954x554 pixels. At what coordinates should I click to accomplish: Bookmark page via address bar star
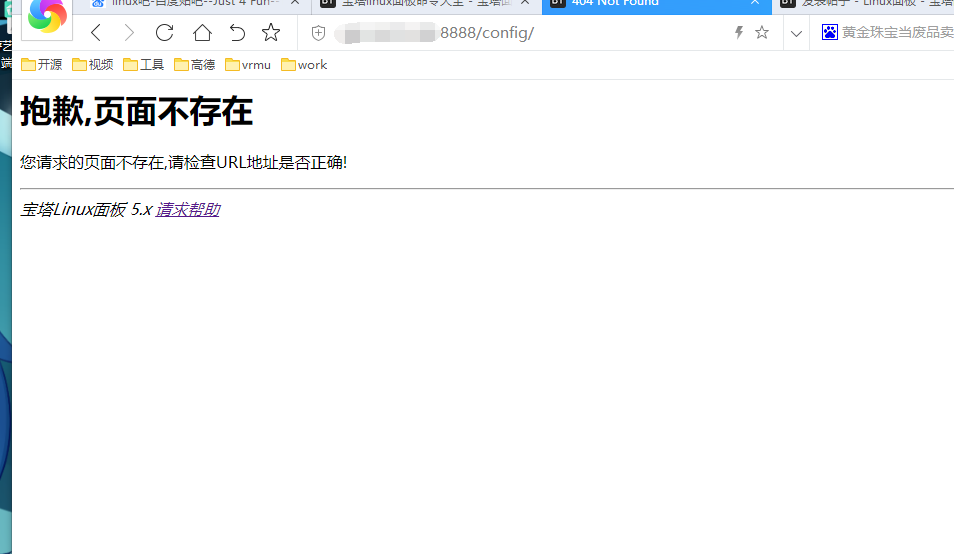coord(762,33)
